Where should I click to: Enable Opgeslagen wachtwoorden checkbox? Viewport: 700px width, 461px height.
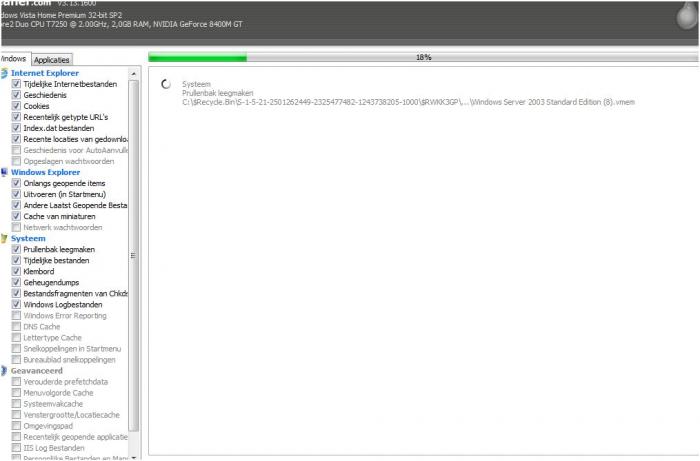coord(17,161)
